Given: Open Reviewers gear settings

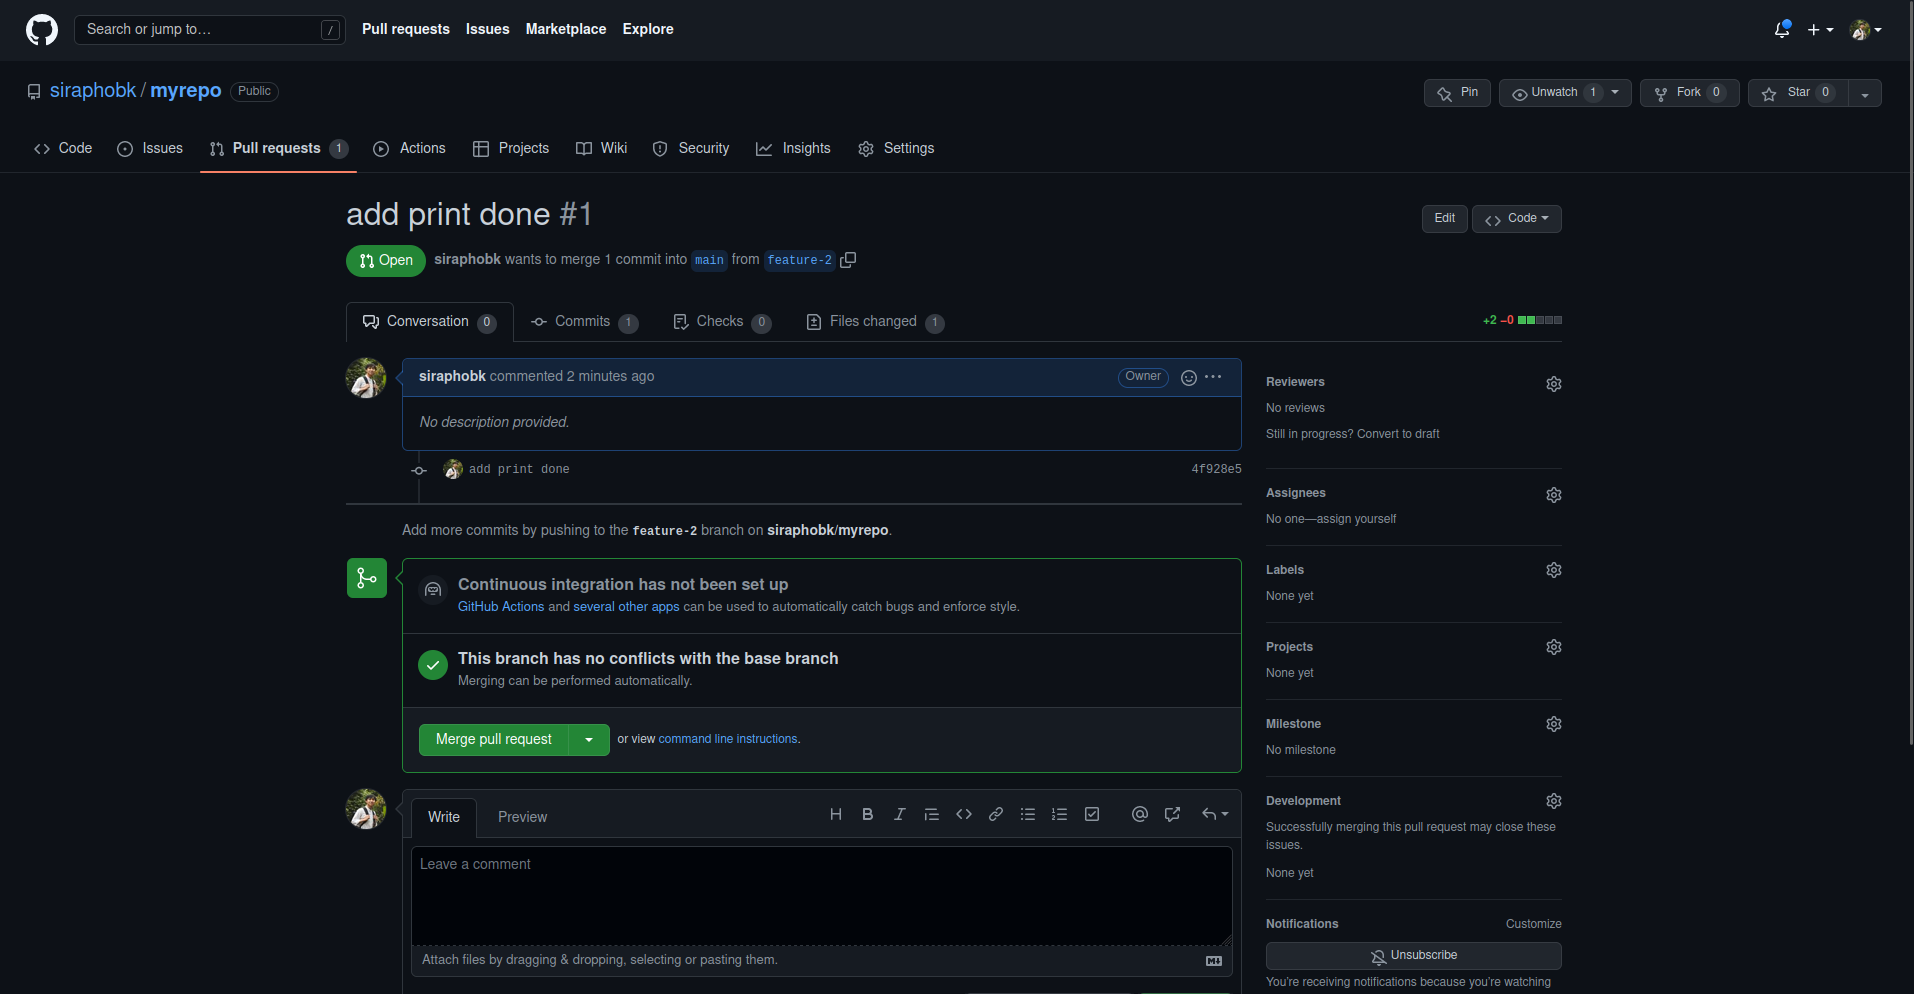Looking at the screenshot, I should coord(1553,384).
